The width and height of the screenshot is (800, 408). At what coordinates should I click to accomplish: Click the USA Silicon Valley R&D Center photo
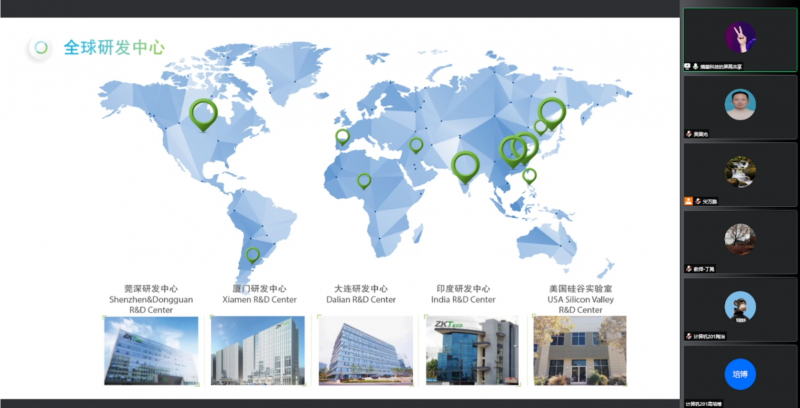pos(579,350)
